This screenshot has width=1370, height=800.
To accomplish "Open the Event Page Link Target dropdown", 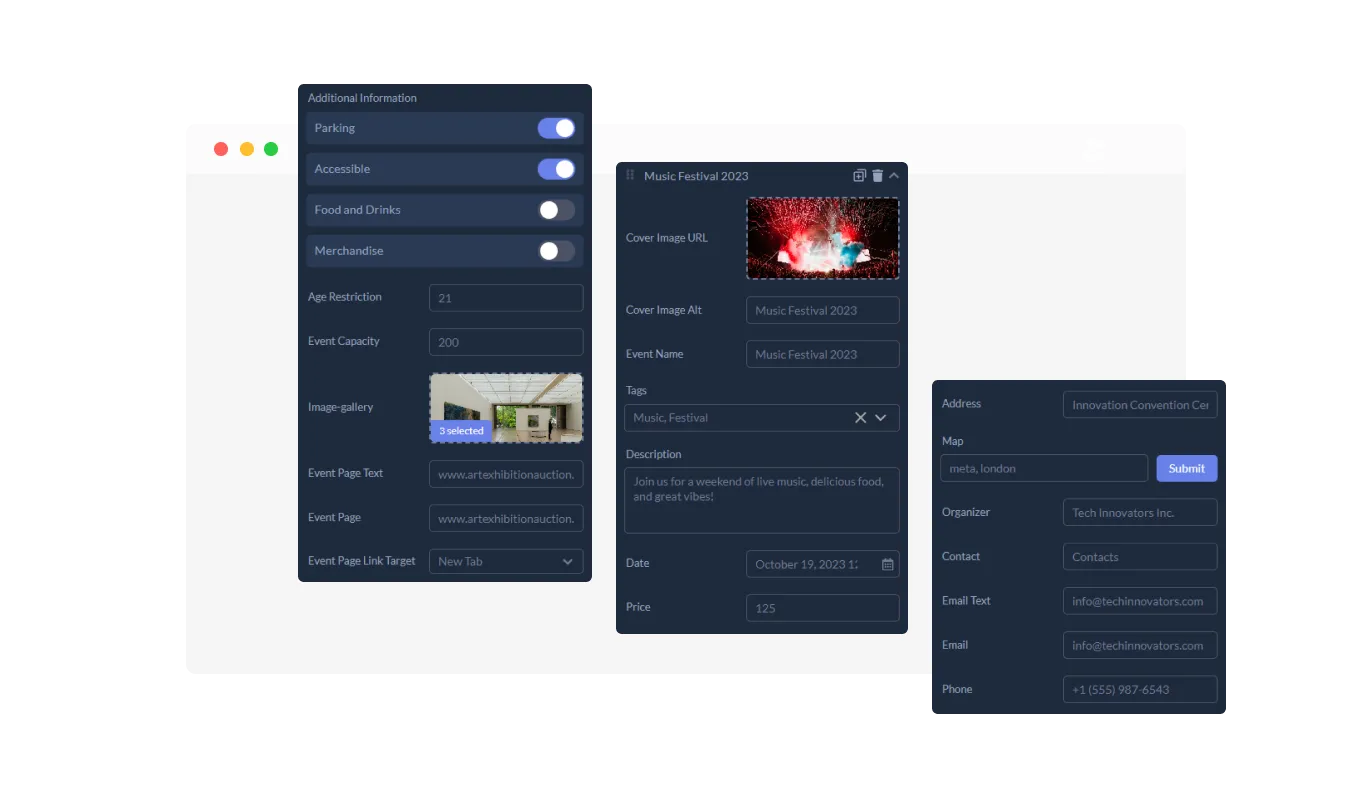I will pyautogui.click(x=506, y=561).
